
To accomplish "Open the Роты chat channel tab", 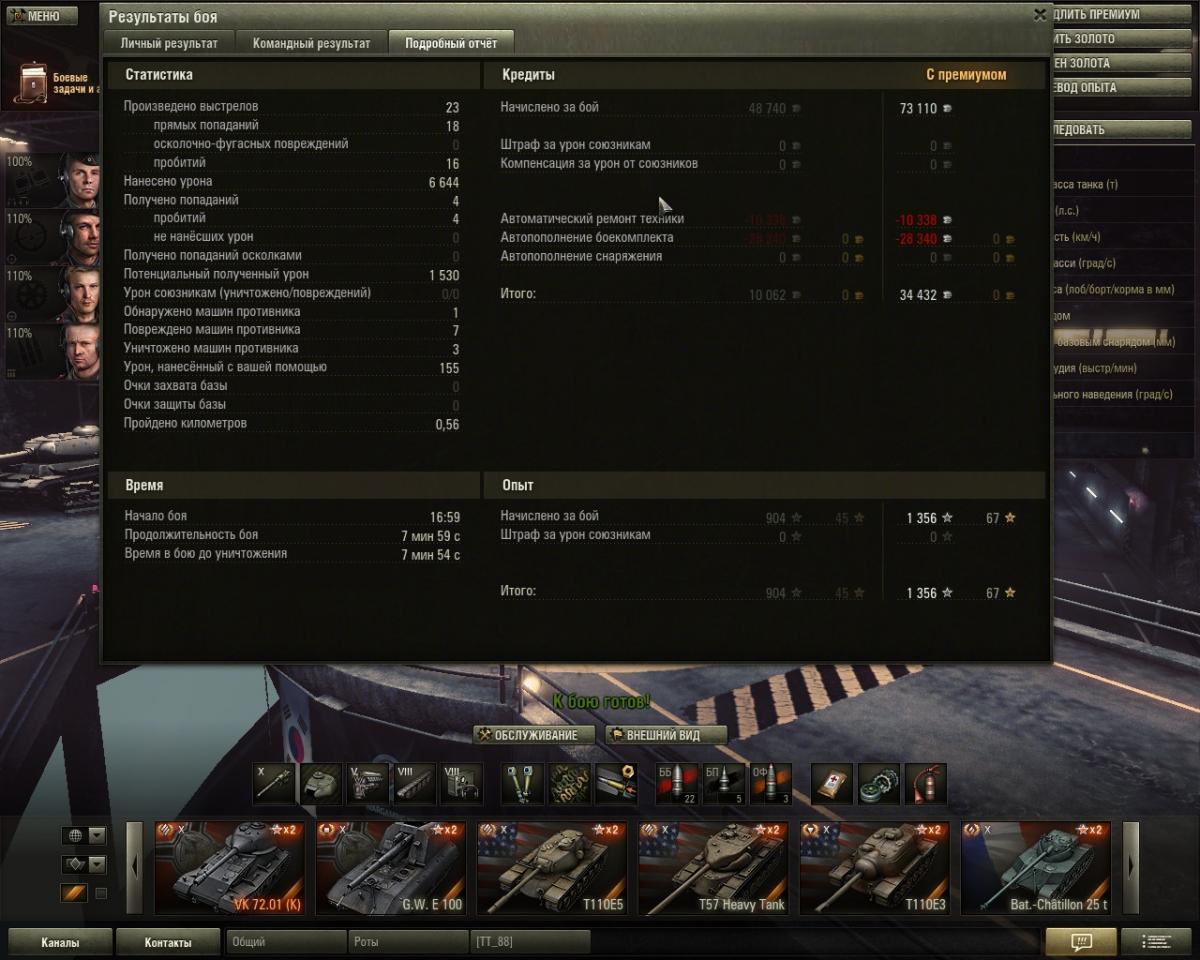I will [408, 942].
